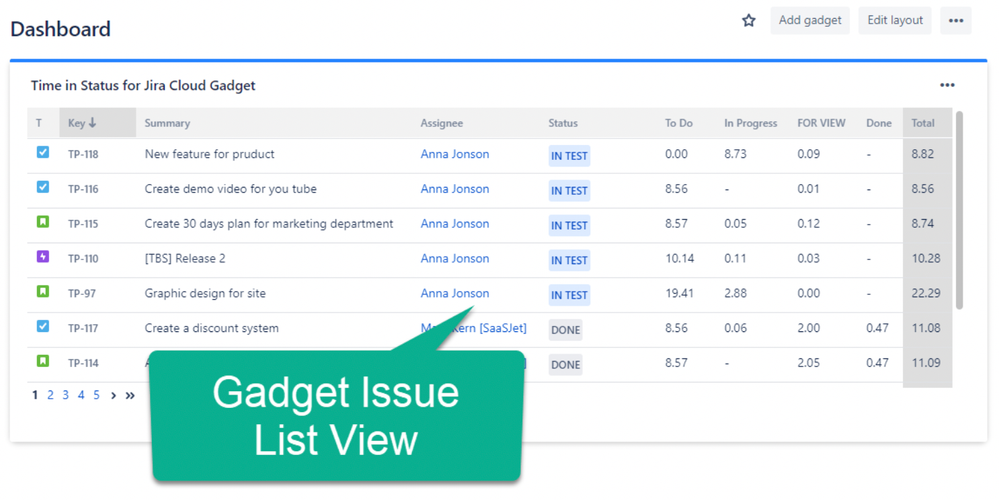Screen dimensions: 999x500
Task: Open issue key TP-114
Action: [83, 363]
